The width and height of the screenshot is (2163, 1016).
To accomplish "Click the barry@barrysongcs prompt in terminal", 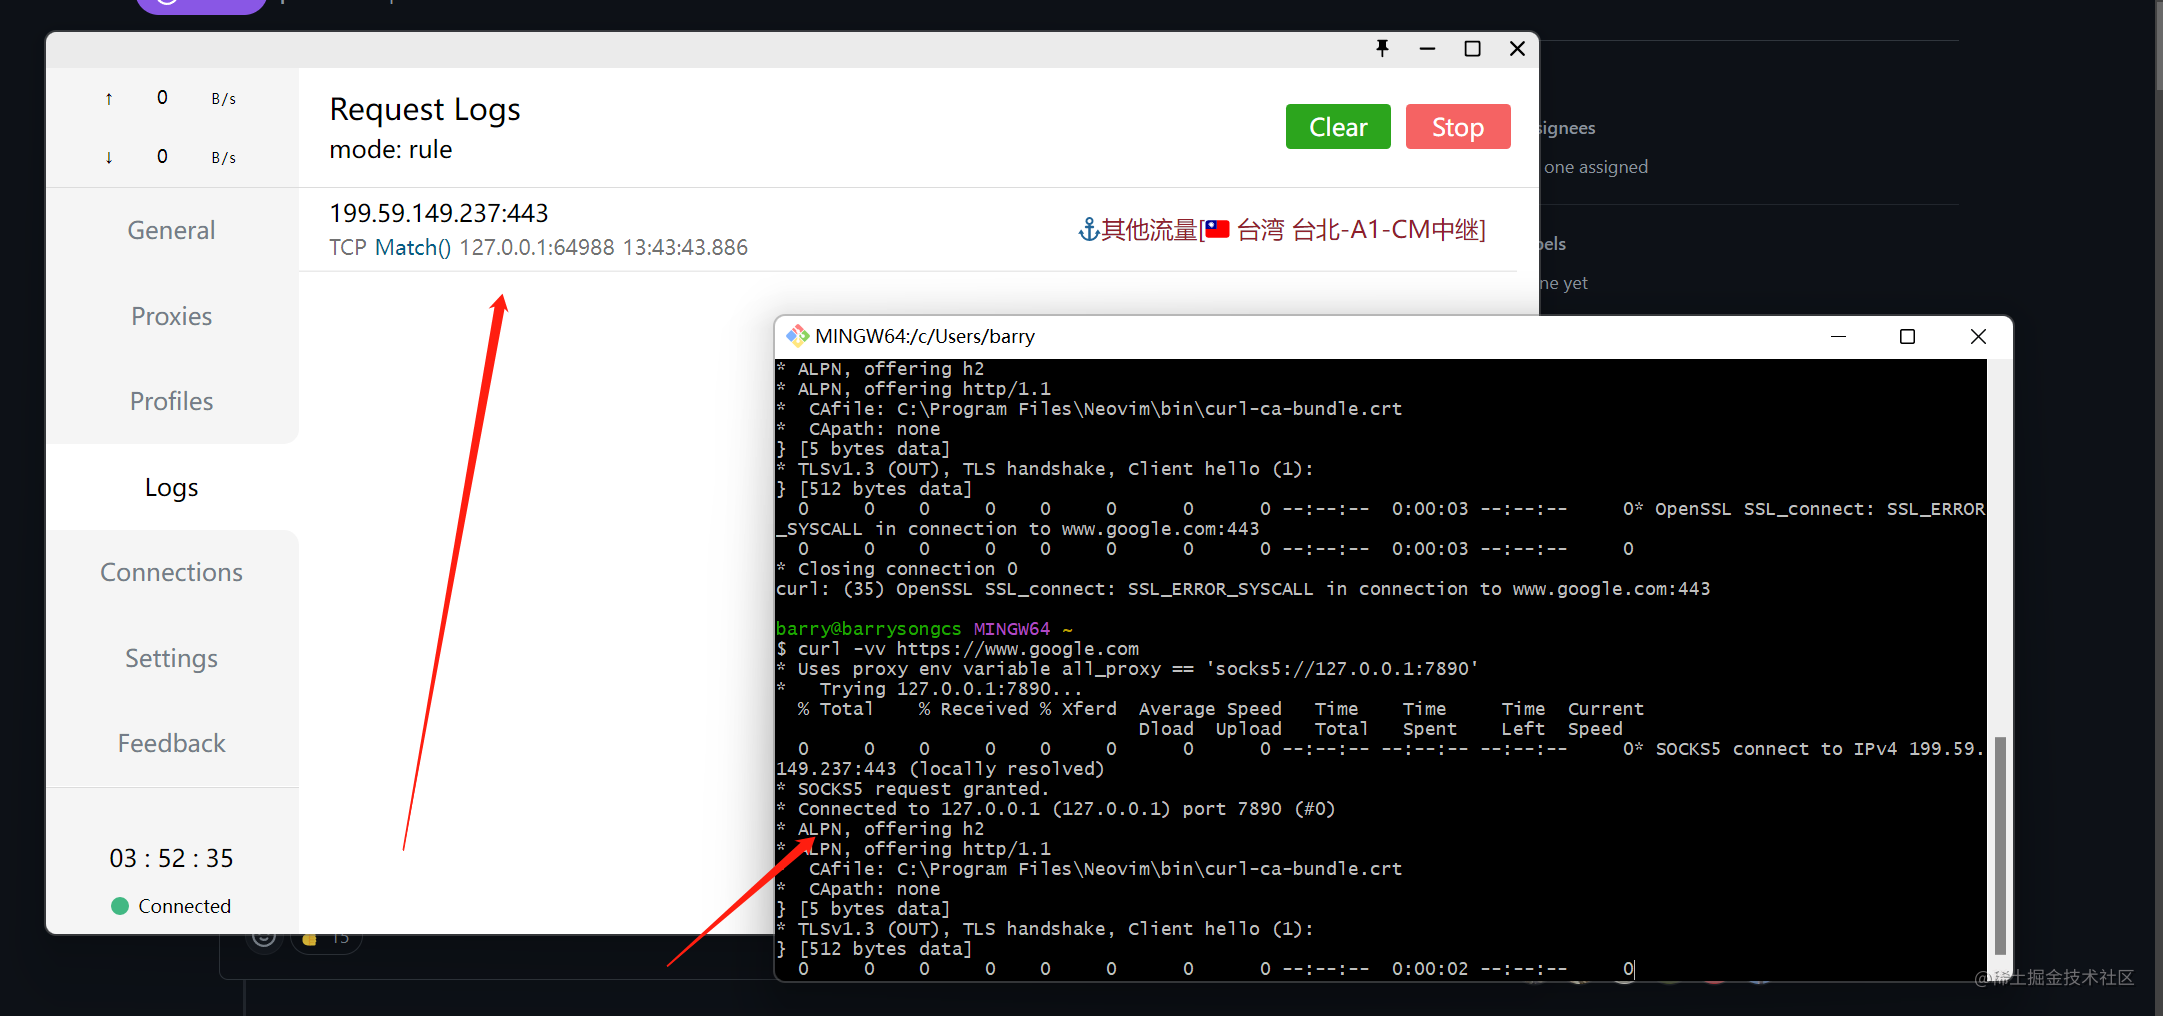I will (x=868, y=629).
